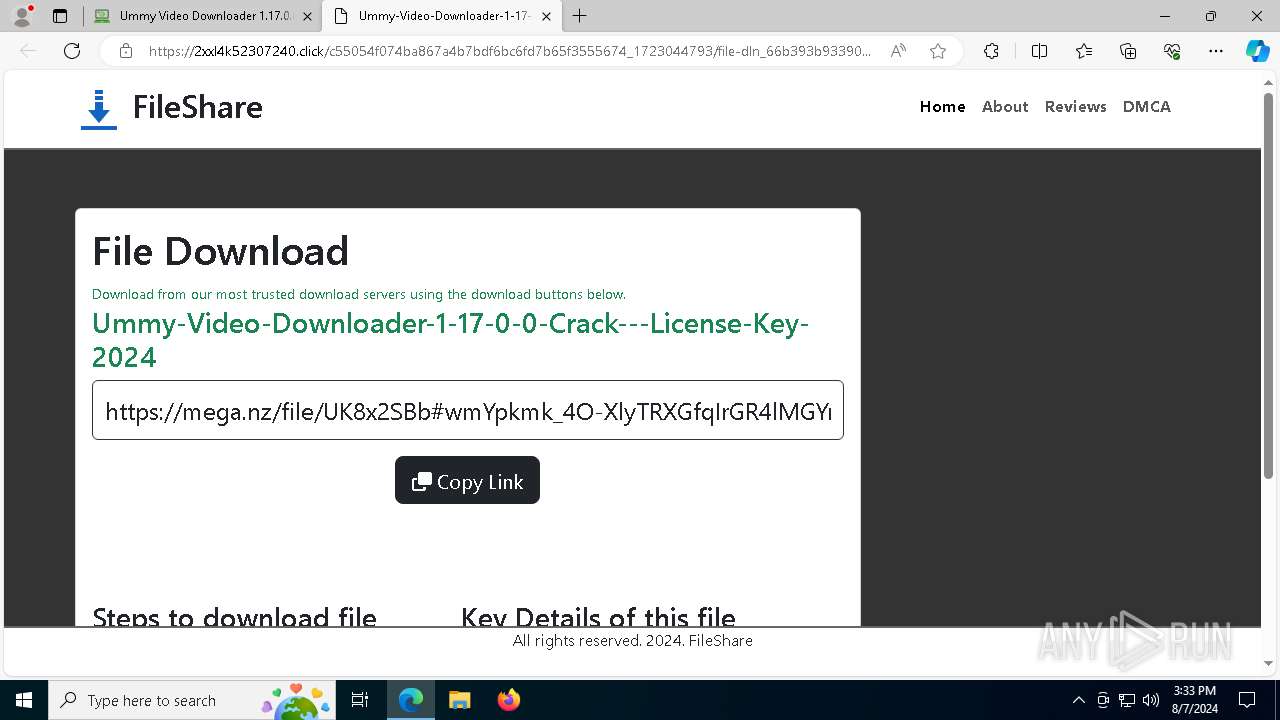This screenshot has height=720, width=1280.
Task: Open a new browser tab
Action: click(x=580, y=16)
